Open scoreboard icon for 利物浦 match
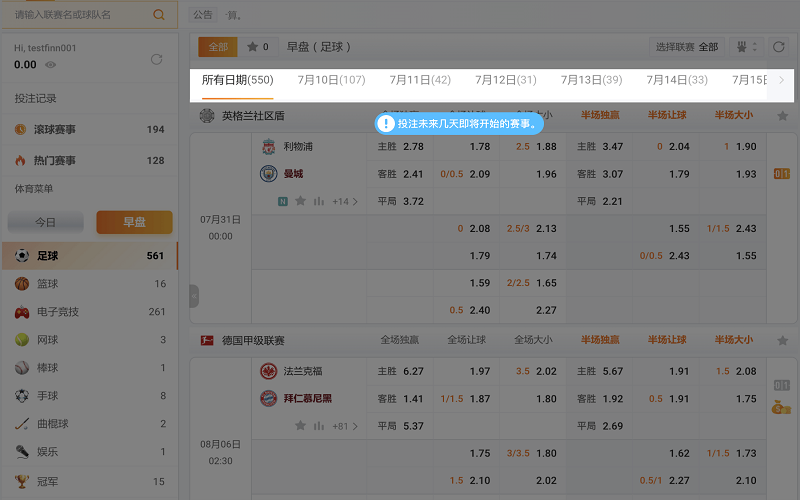 pos(782,174)
